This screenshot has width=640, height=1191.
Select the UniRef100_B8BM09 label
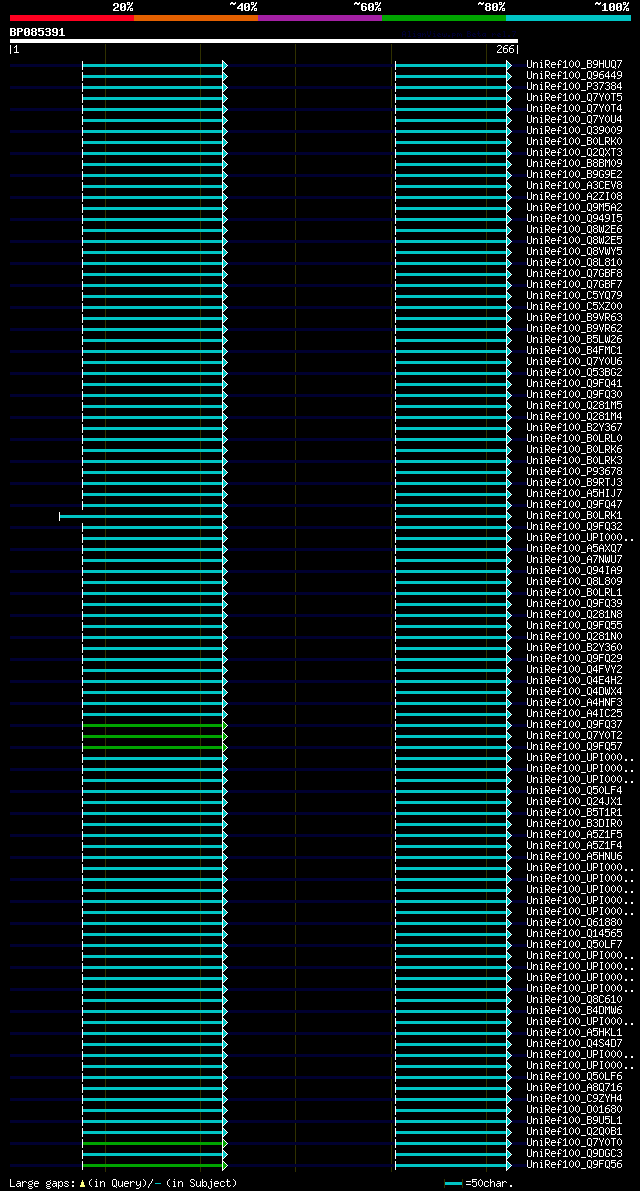tap(574, 163)
